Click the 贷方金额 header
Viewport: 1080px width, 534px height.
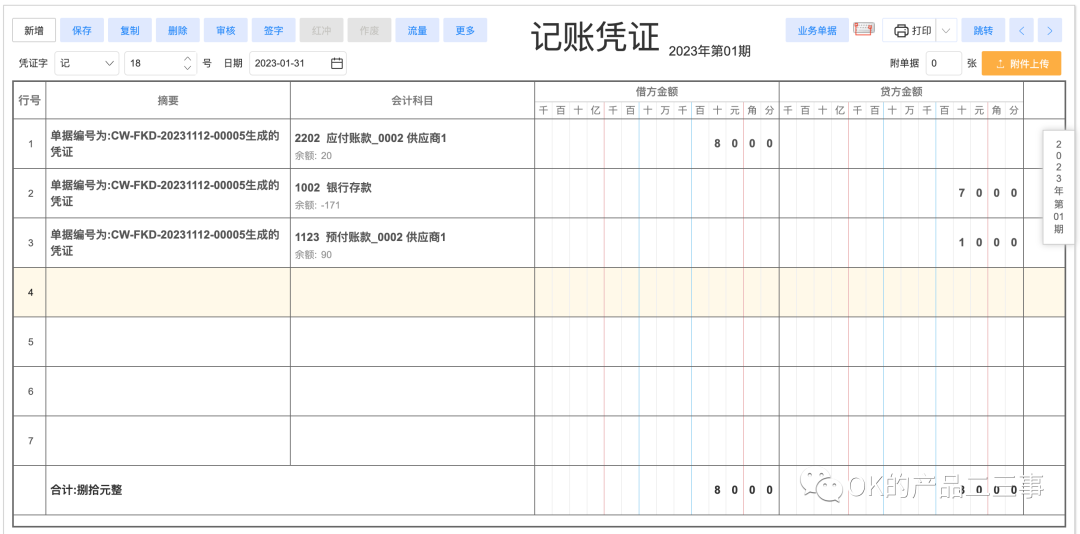[x=901, y=91]
